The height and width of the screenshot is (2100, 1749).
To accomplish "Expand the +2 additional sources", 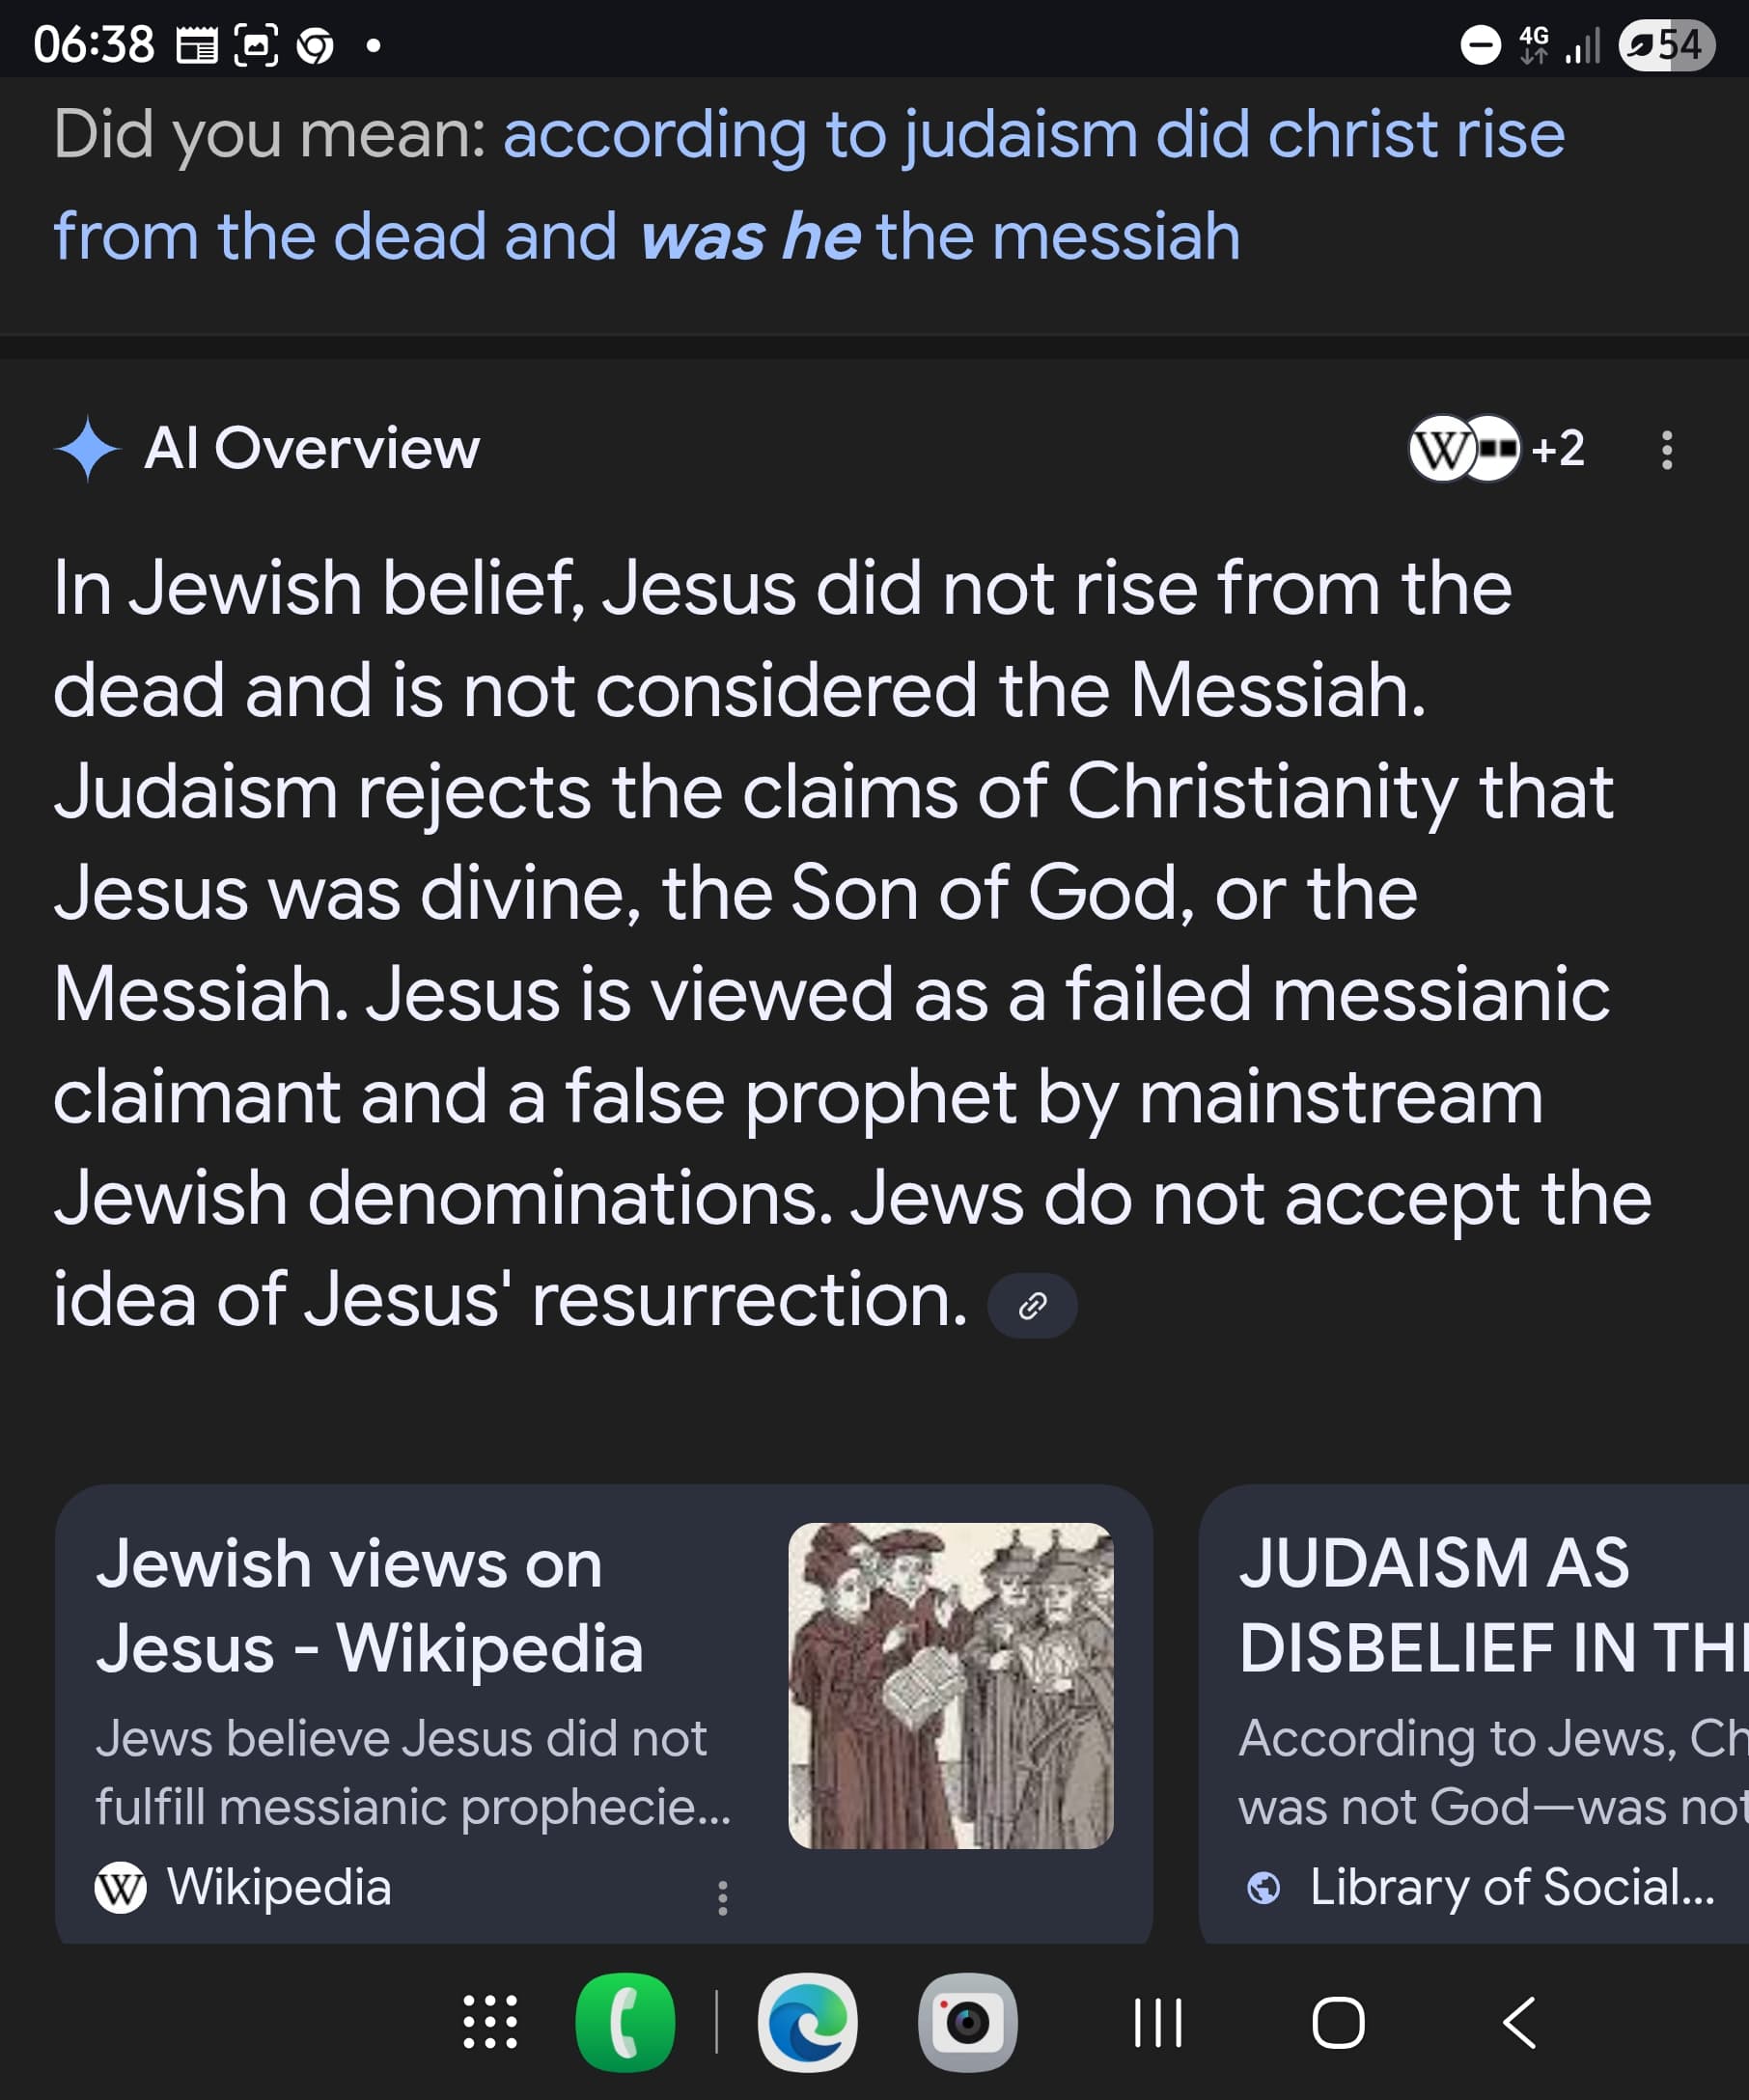I will coord(1557,448).
